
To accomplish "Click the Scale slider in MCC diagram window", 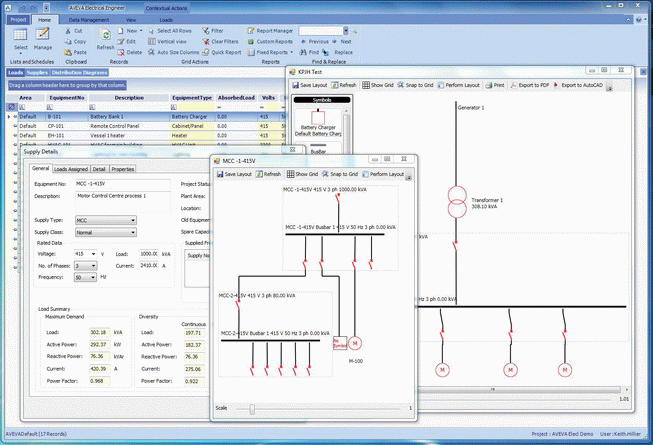I will pos(253,408).
